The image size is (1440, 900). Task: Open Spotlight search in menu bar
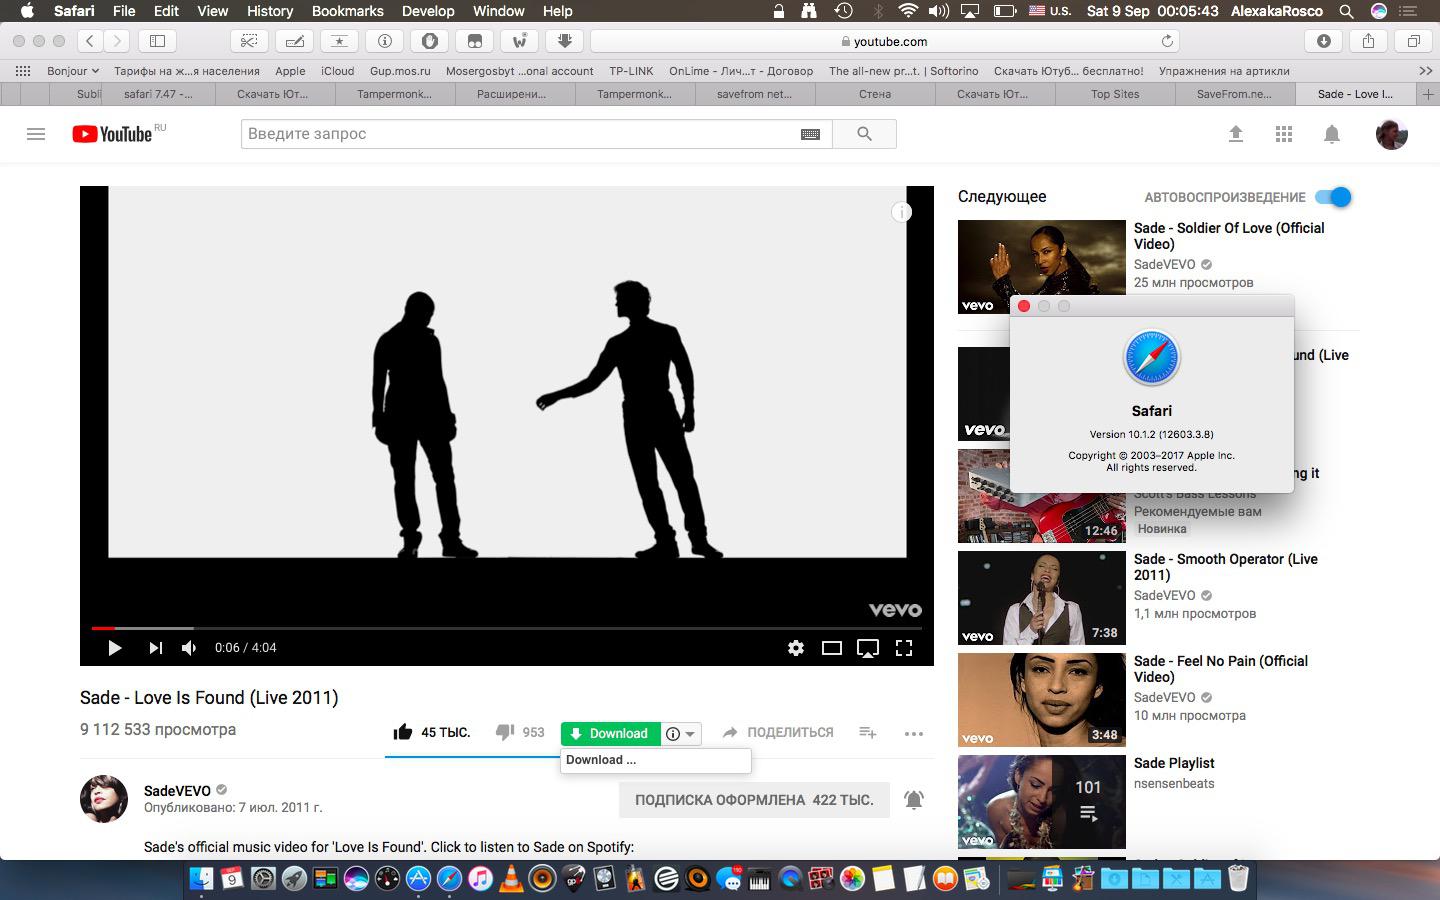pos(1347,11)
